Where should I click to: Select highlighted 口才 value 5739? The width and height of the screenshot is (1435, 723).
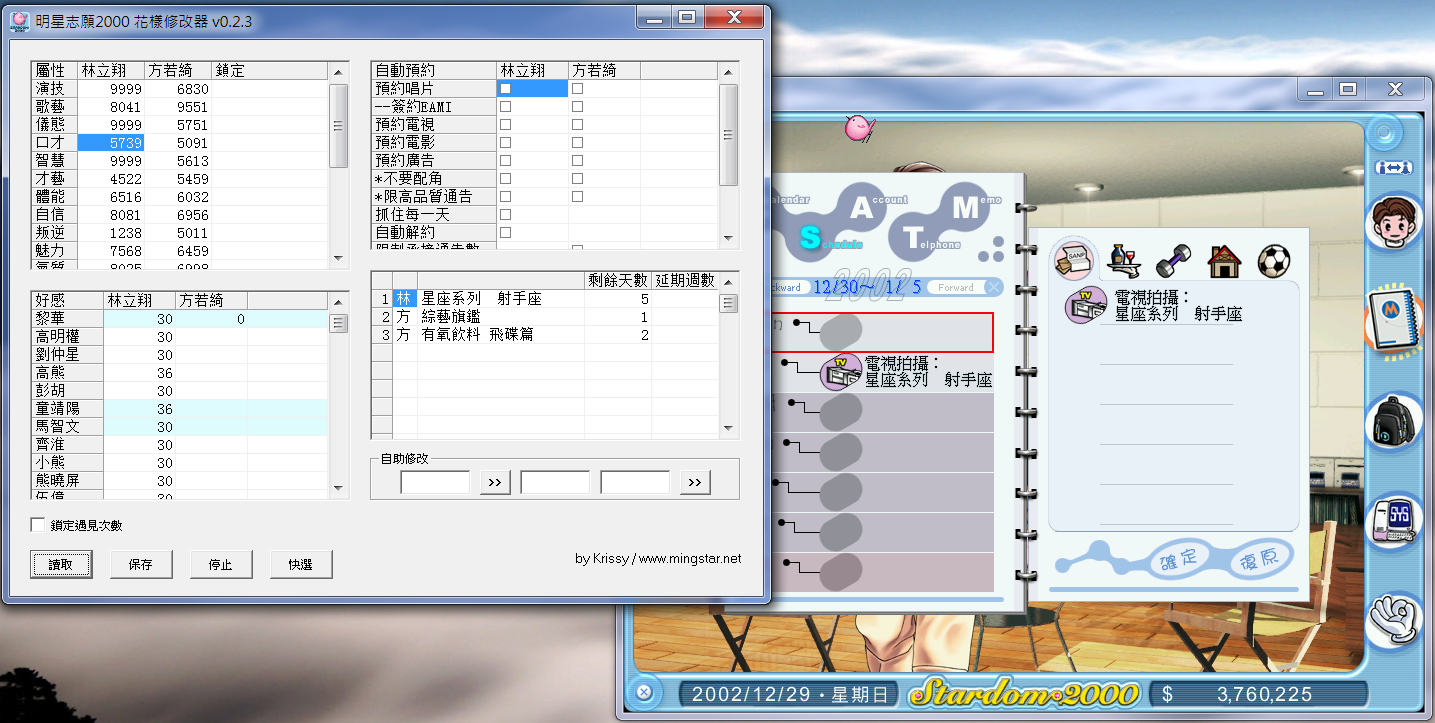(x=112, y=143)
